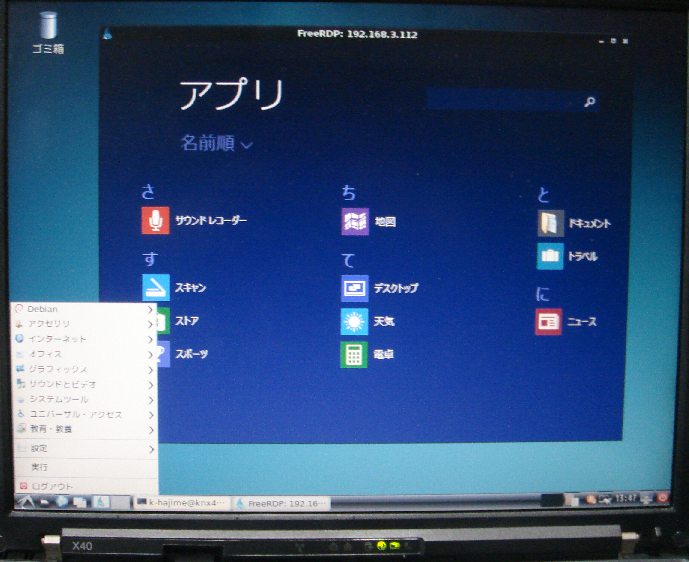Open the Weather (天気) app
The height and width of the screenshot is (562, 689).
coord(368,322)
